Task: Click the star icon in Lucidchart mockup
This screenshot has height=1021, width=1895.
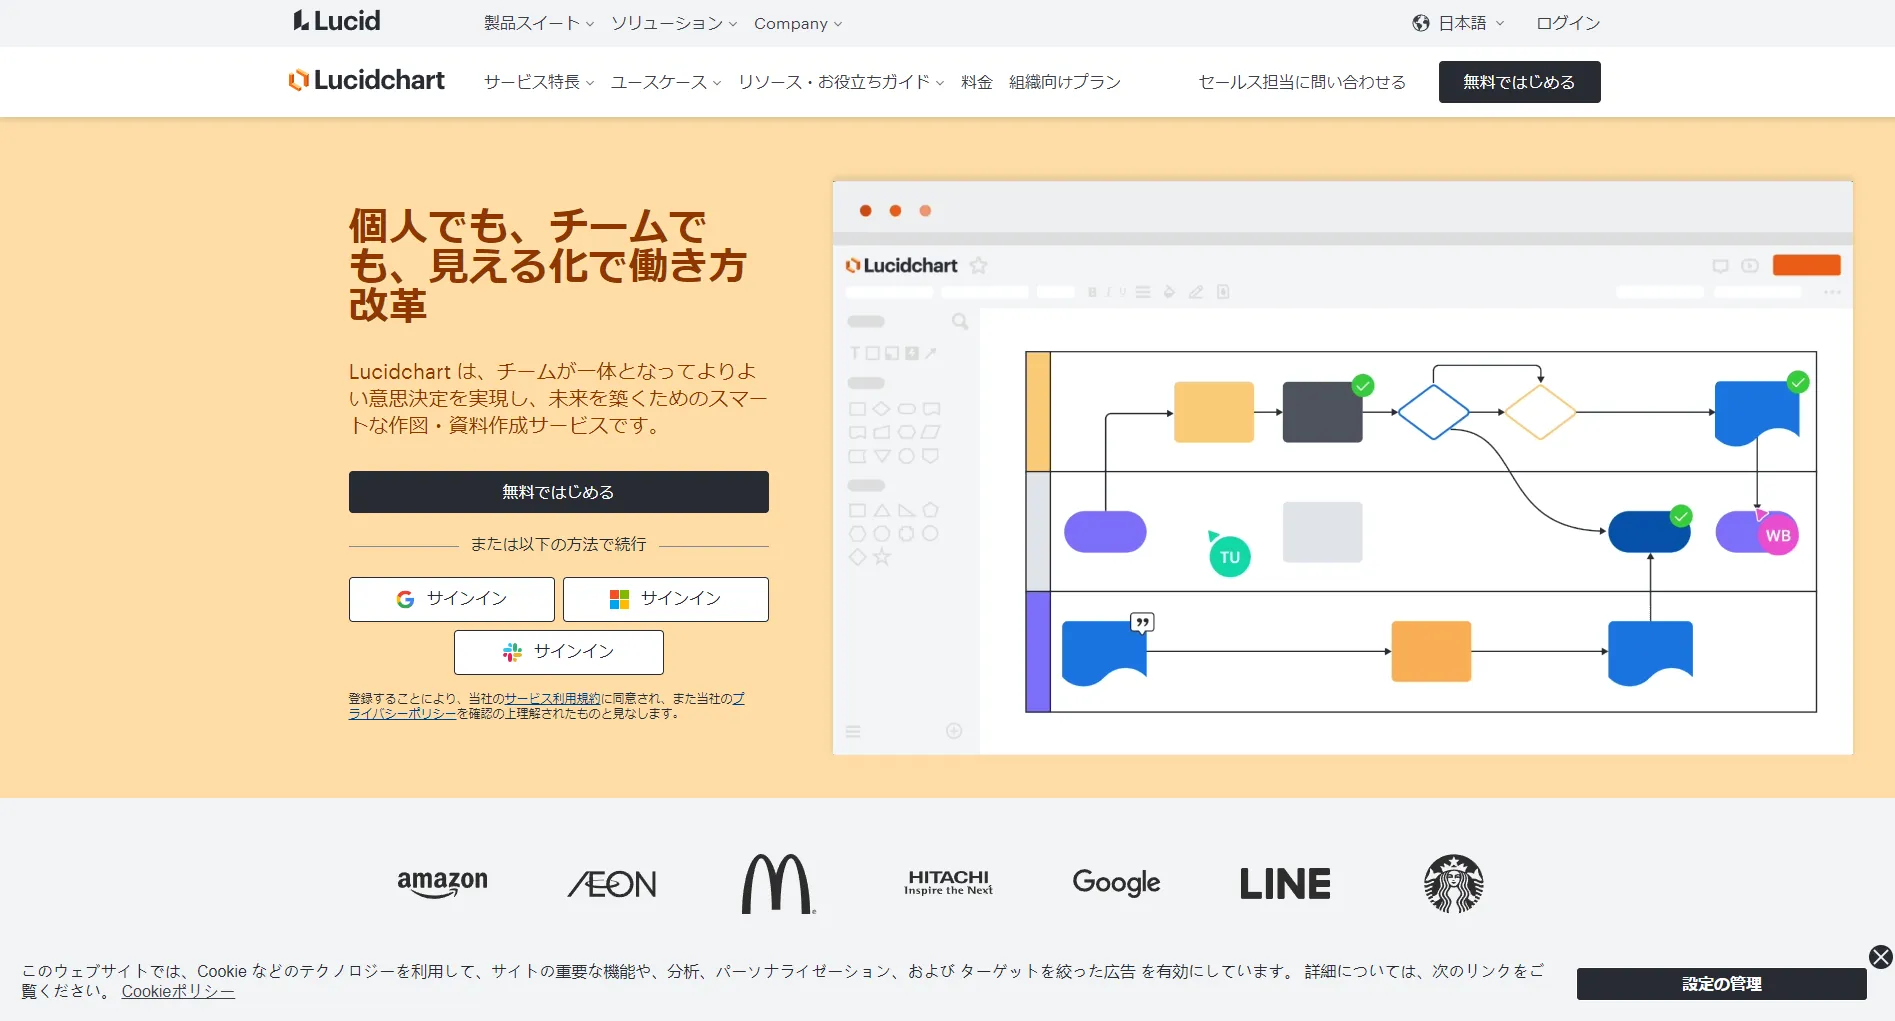Action: [979, 266]
